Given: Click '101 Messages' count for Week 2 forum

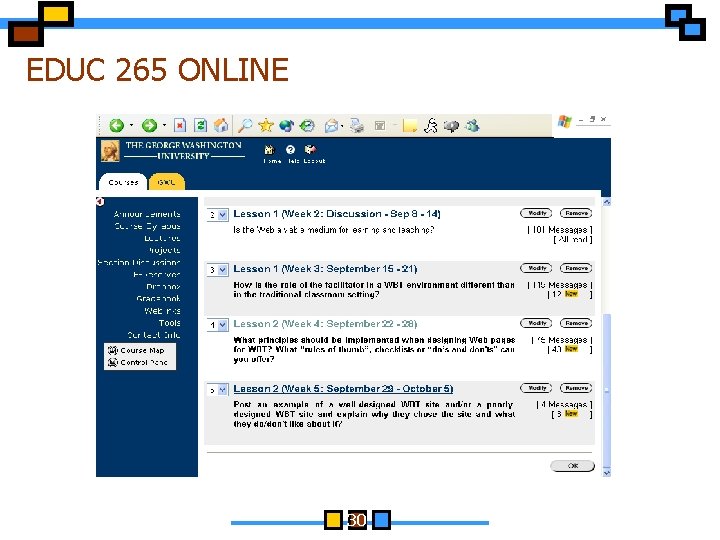Looking at the screenshot, I should [x=560, y=229].
